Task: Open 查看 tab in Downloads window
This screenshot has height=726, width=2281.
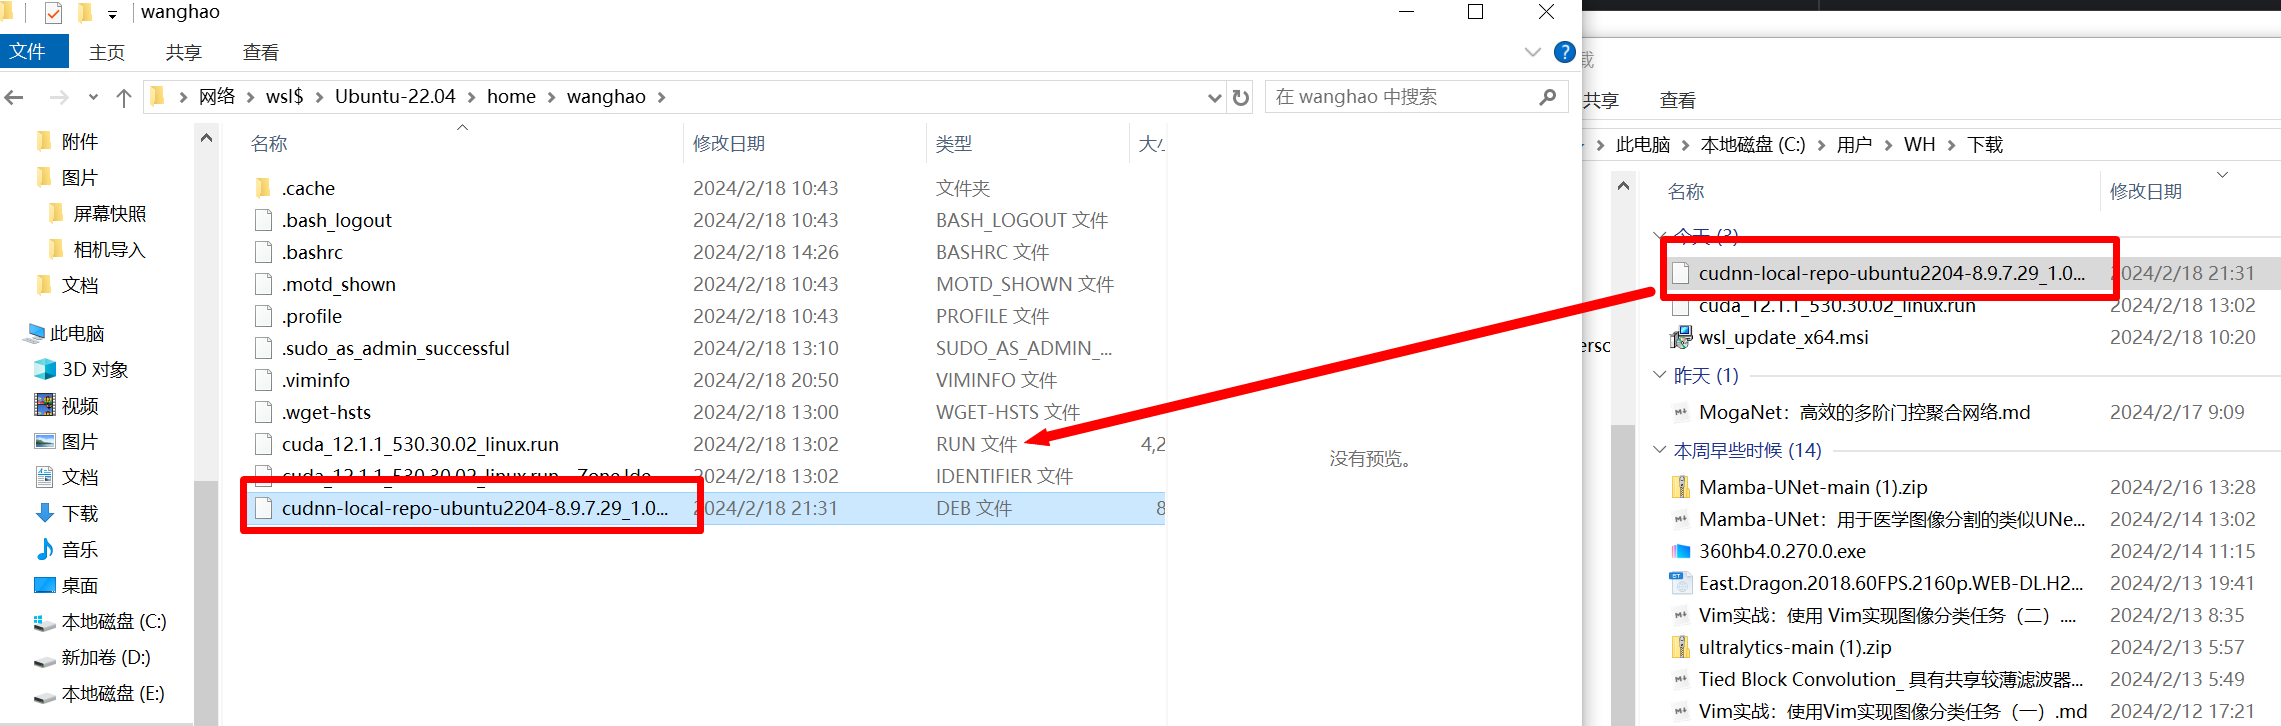Action: point(1677,101)
